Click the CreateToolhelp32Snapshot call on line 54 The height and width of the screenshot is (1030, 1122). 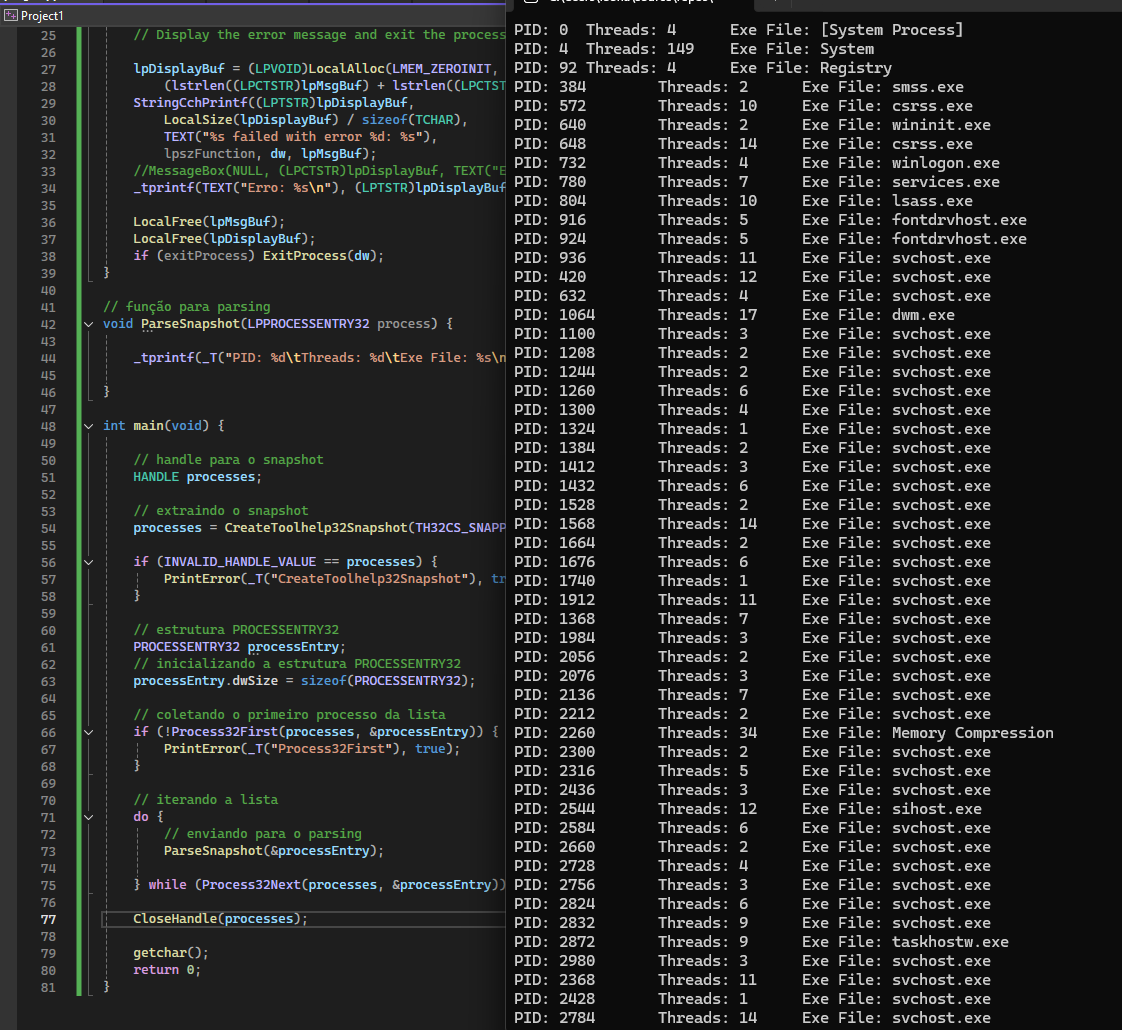(315, 528)
